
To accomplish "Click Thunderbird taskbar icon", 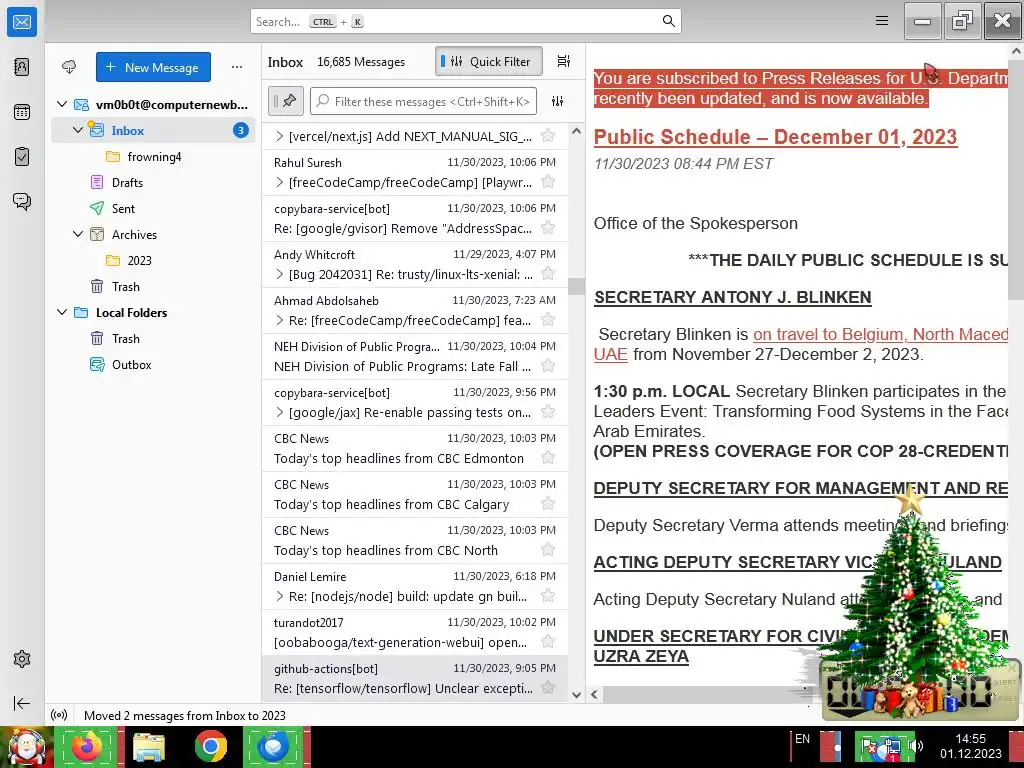I will 273,746.
